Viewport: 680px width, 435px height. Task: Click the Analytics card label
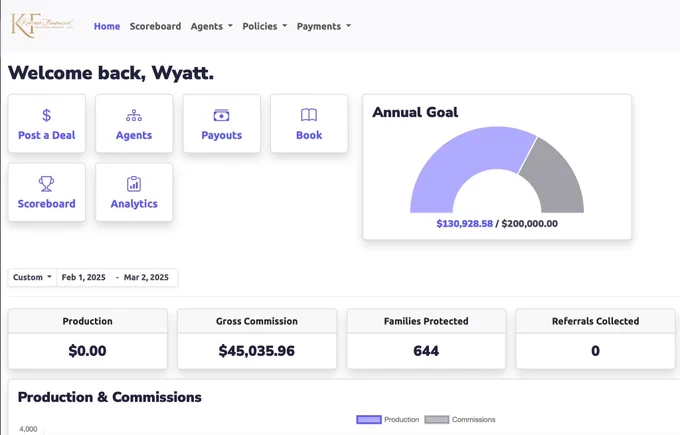tap(134, 204)
